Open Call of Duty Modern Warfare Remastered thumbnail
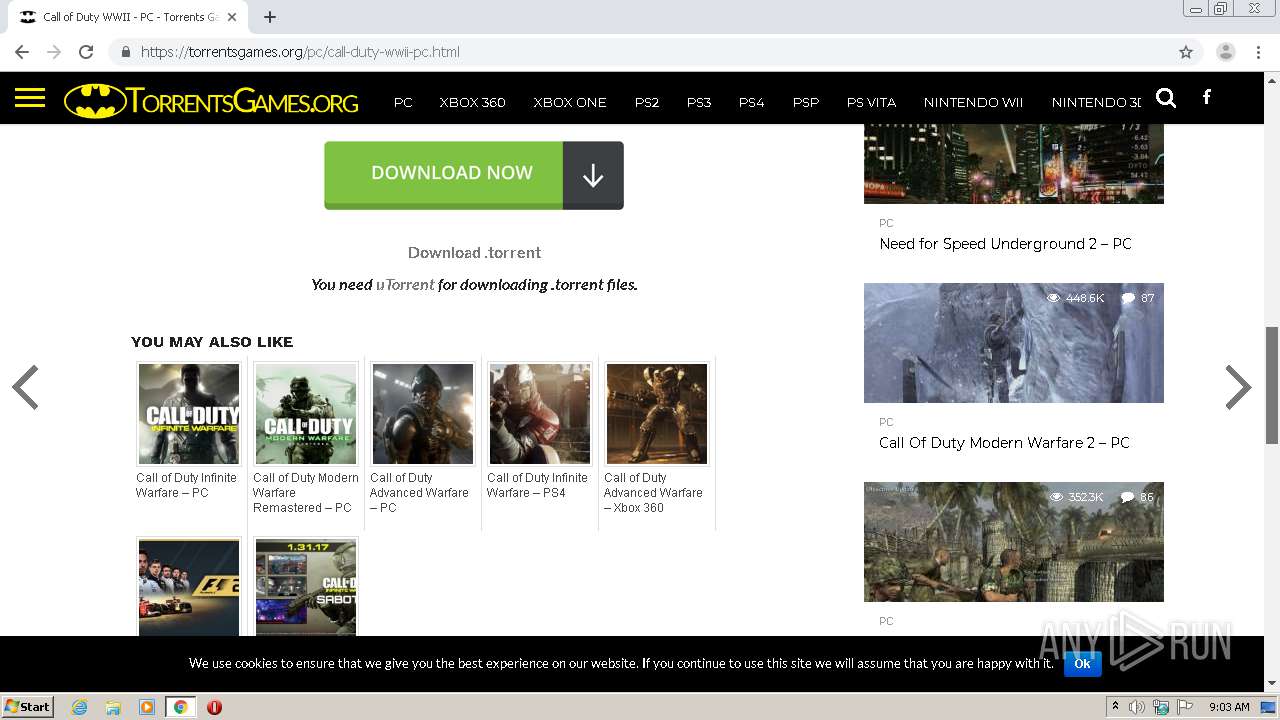Viewport: 1280px width, 720px height. tap(306, 414)
